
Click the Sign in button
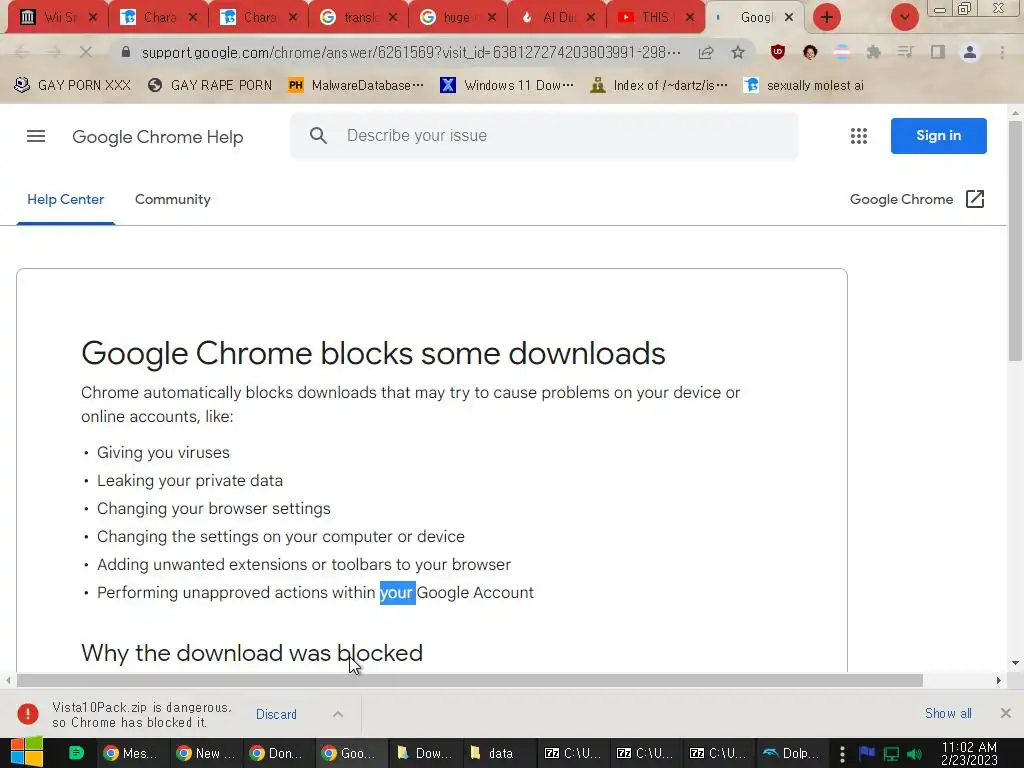938,136
